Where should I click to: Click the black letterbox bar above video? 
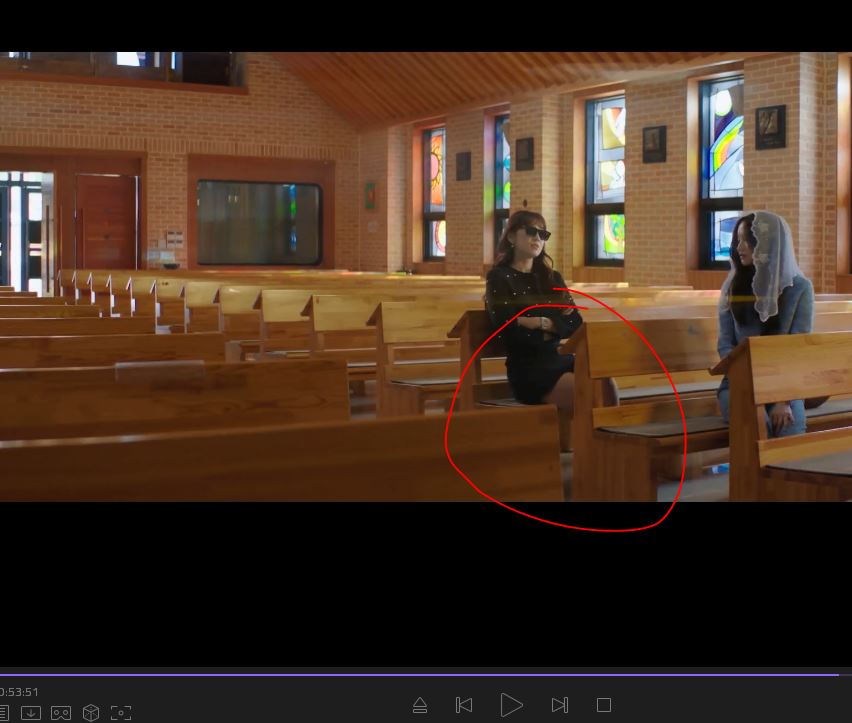click(x=426, y=25)
